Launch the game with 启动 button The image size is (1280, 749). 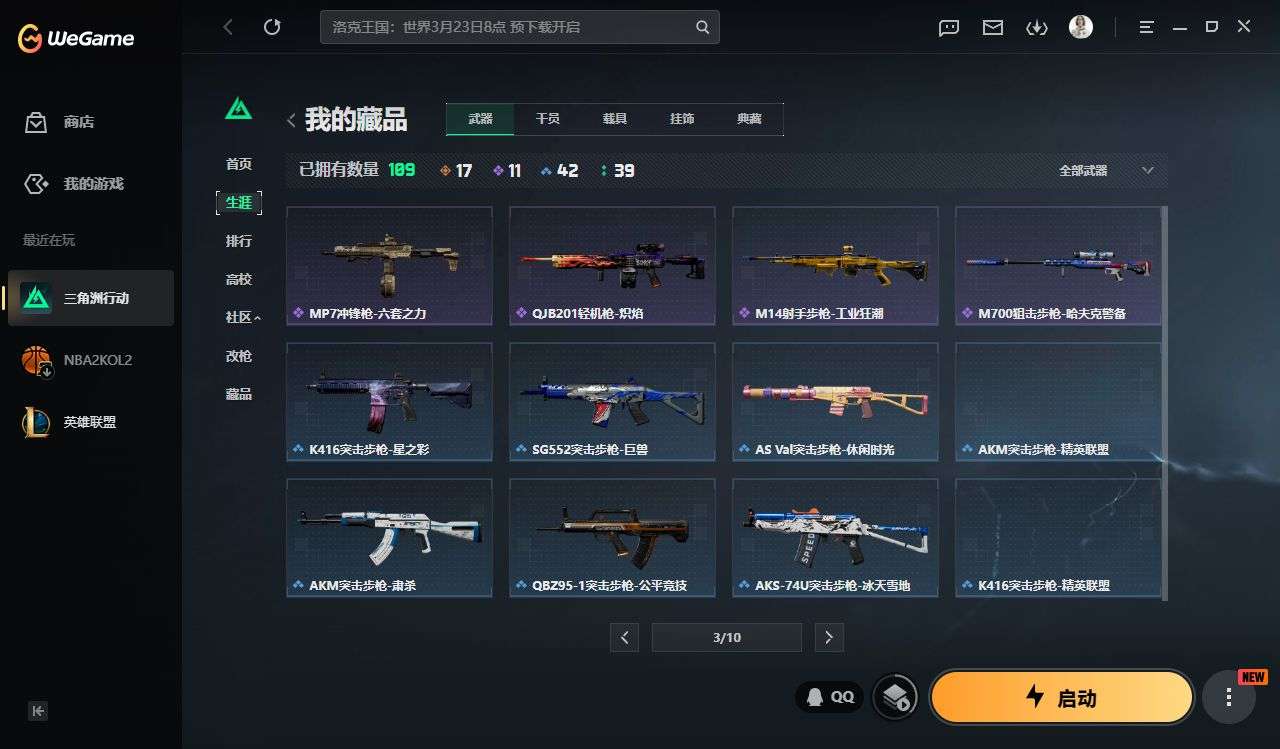click(x=1062, y=697)
